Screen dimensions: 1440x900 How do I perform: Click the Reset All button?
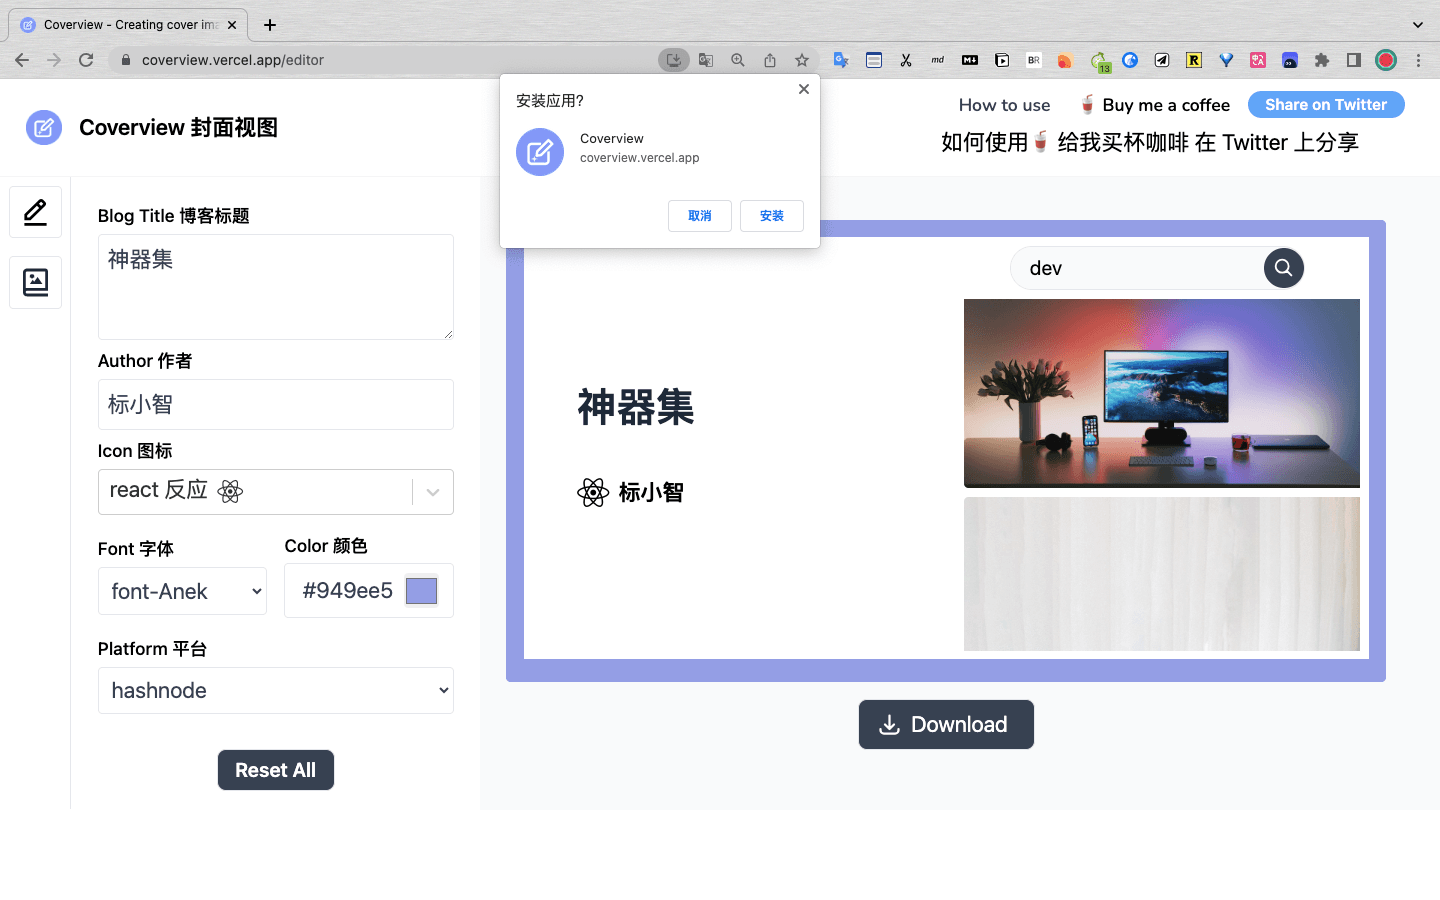point(276,770)
